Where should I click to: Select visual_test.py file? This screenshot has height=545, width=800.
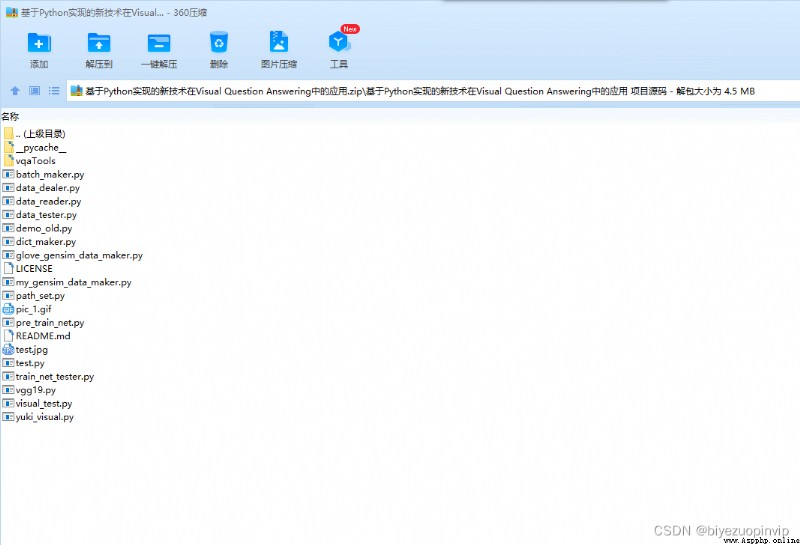(x=38, y=403)
